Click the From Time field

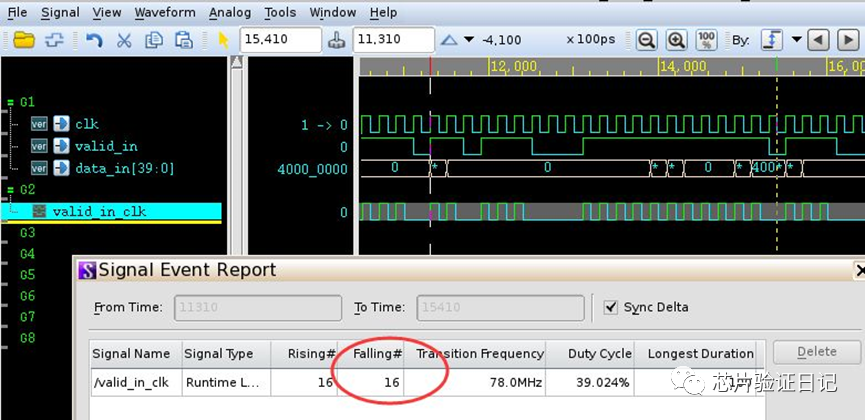pyautogui.click(x=258, y=307)
